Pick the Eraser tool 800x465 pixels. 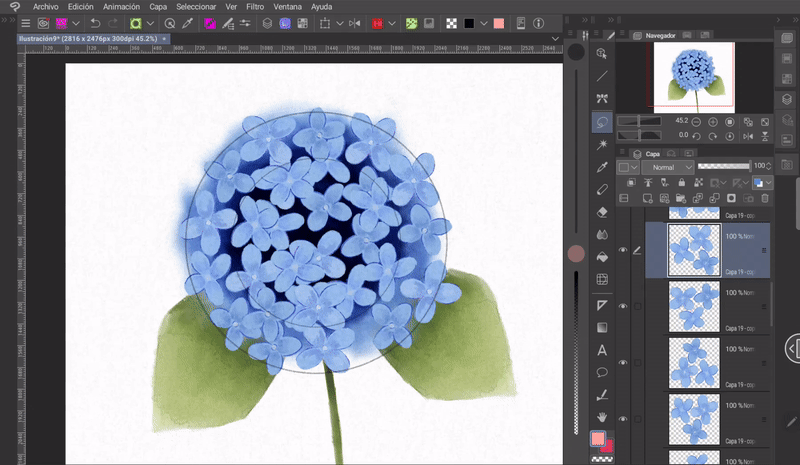602,212
